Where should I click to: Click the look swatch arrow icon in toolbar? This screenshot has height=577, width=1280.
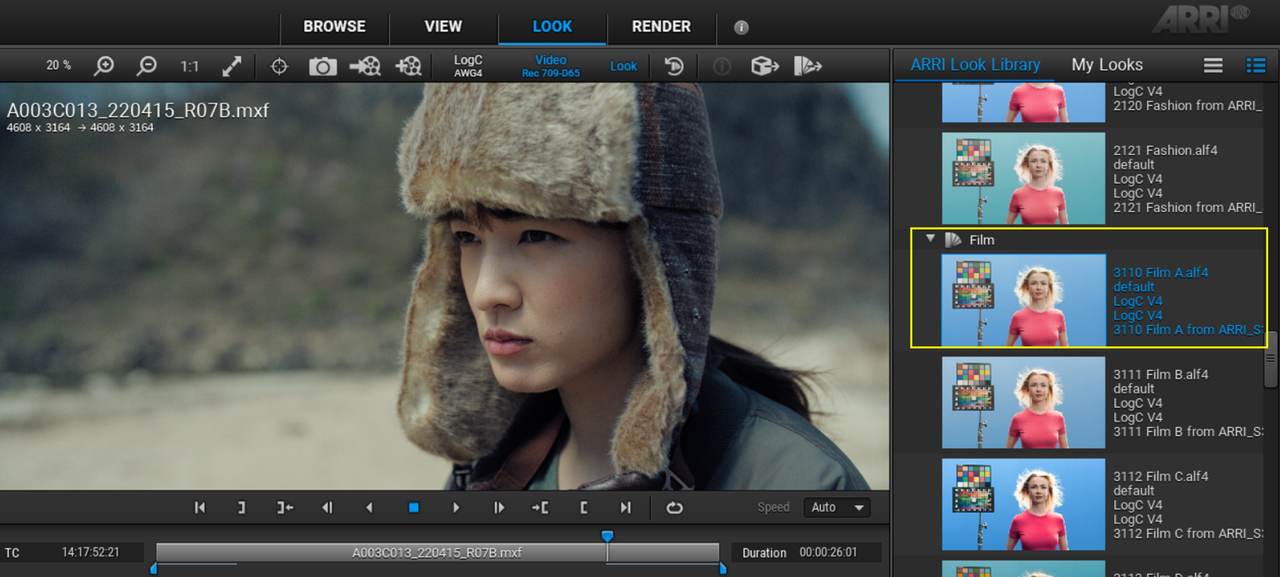807,66
